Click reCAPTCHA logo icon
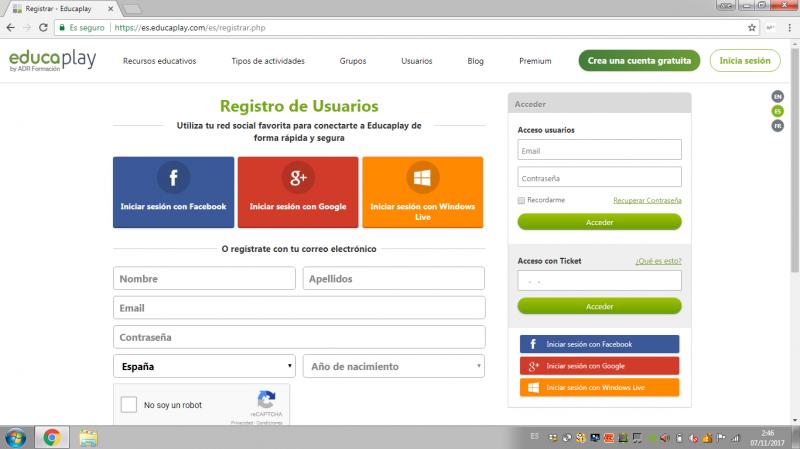800x449 pixels. point(266,399)
